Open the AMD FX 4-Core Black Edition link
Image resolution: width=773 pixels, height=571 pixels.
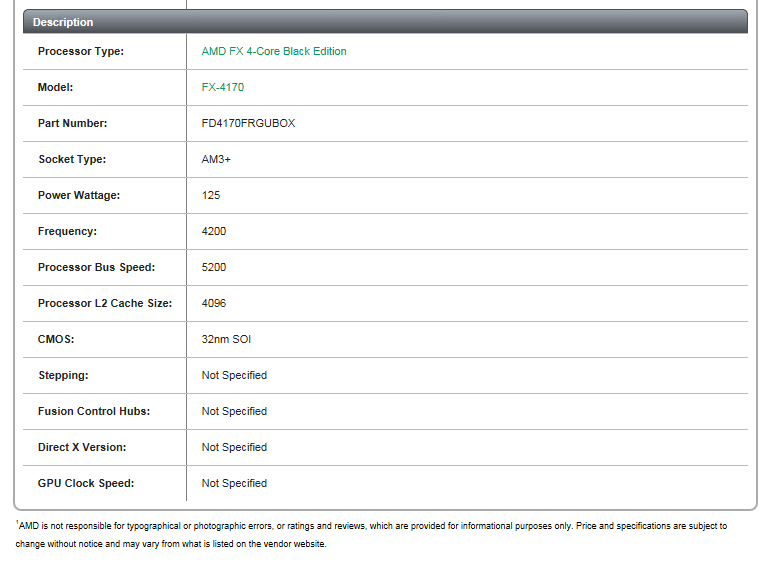(x=274, y=51)
